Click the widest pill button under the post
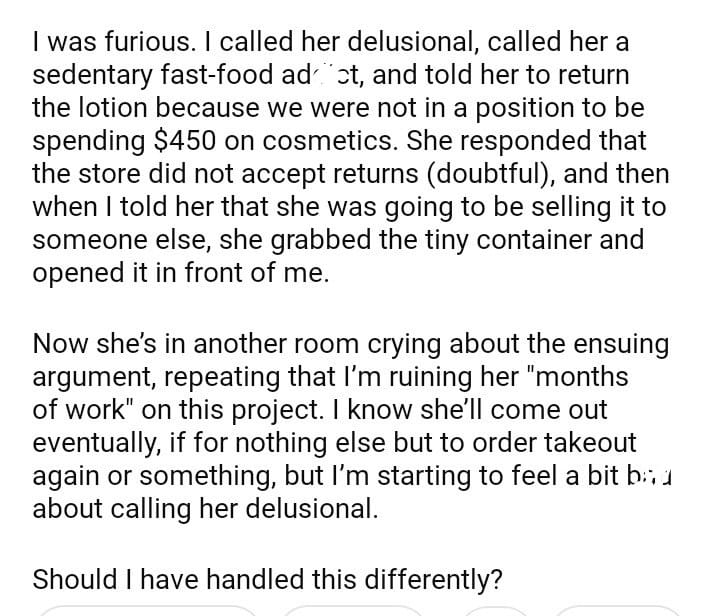The height and width of the screenshot is (616, 713). [x=147, y=610]
